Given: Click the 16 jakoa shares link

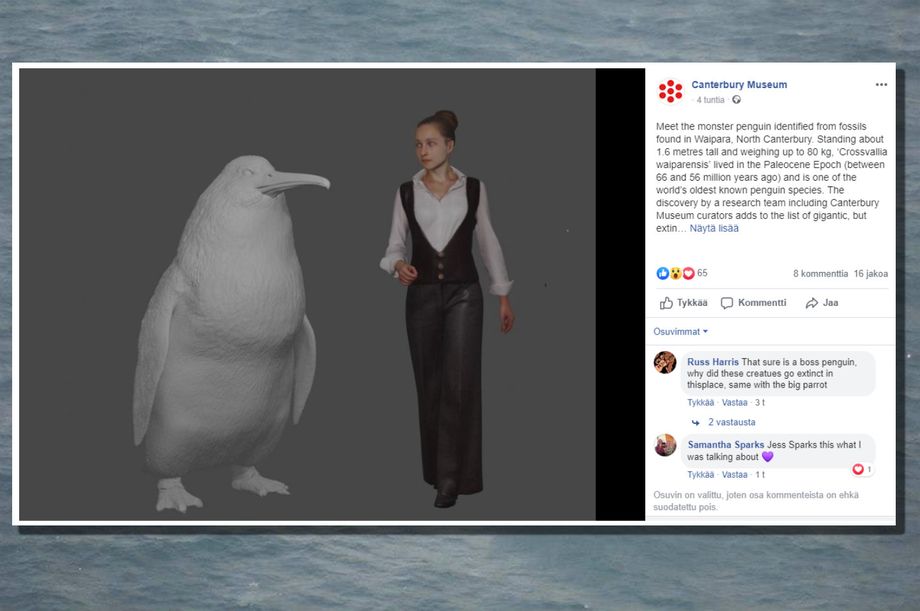Looking at the screenshot, I should click(870, 273).
